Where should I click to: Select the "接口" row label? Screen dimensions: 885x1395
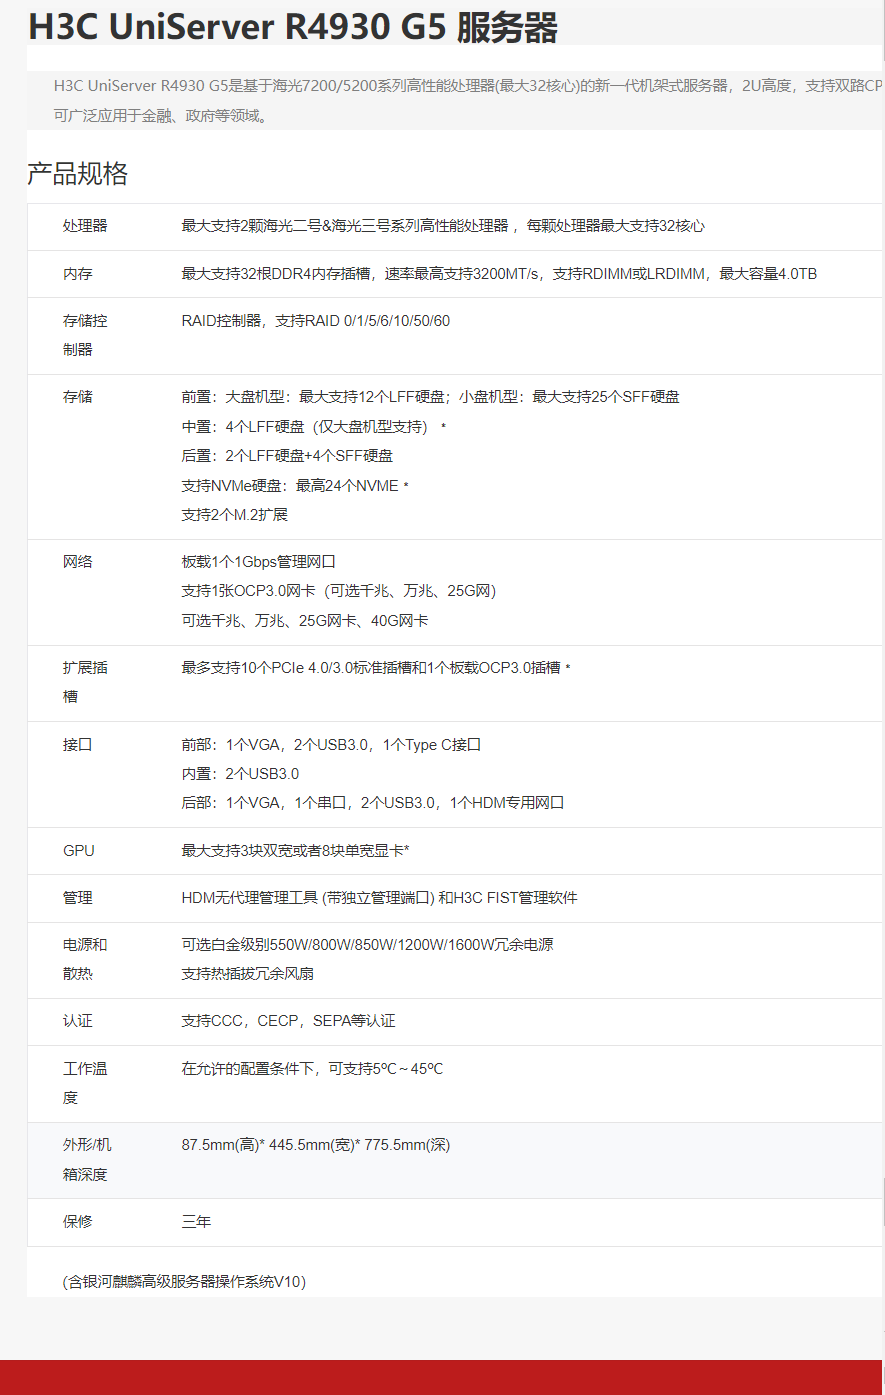coord(78,745)
